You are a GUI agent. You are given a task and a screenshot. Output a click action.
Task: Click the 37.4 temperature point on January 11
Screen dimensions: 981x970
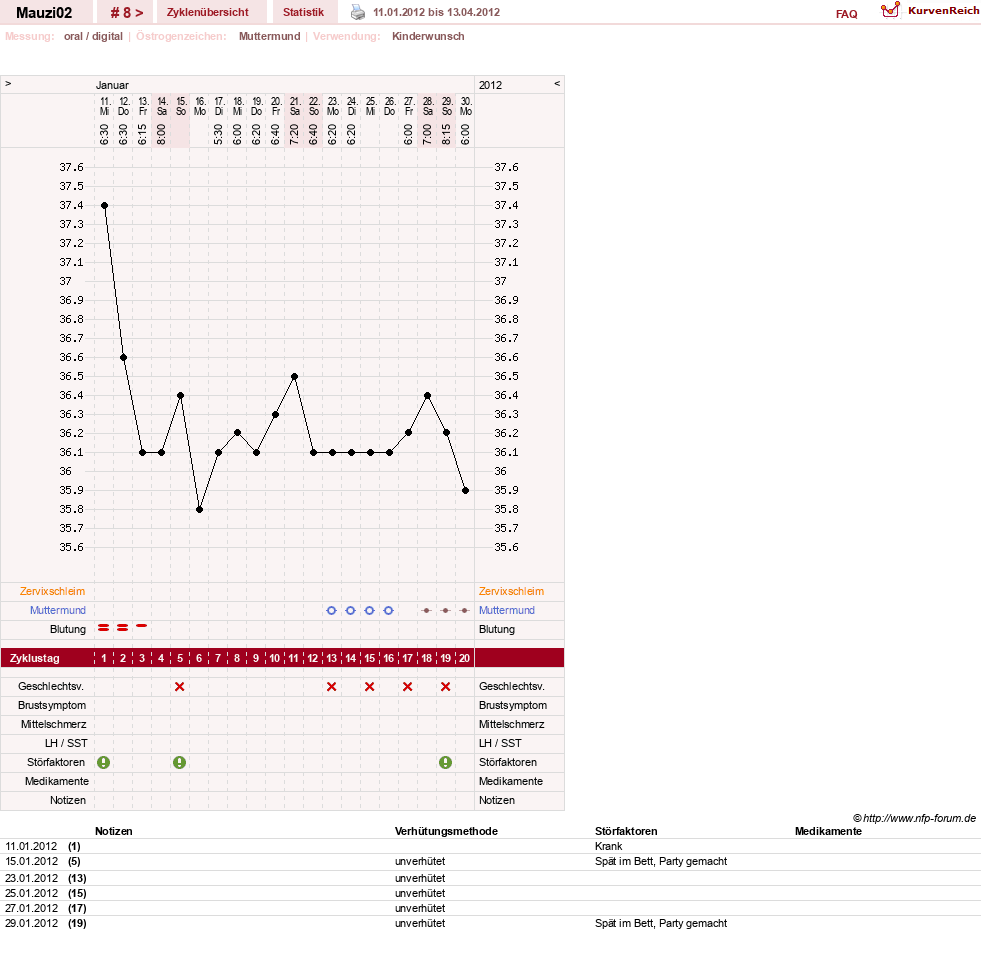tap(104, 205)
